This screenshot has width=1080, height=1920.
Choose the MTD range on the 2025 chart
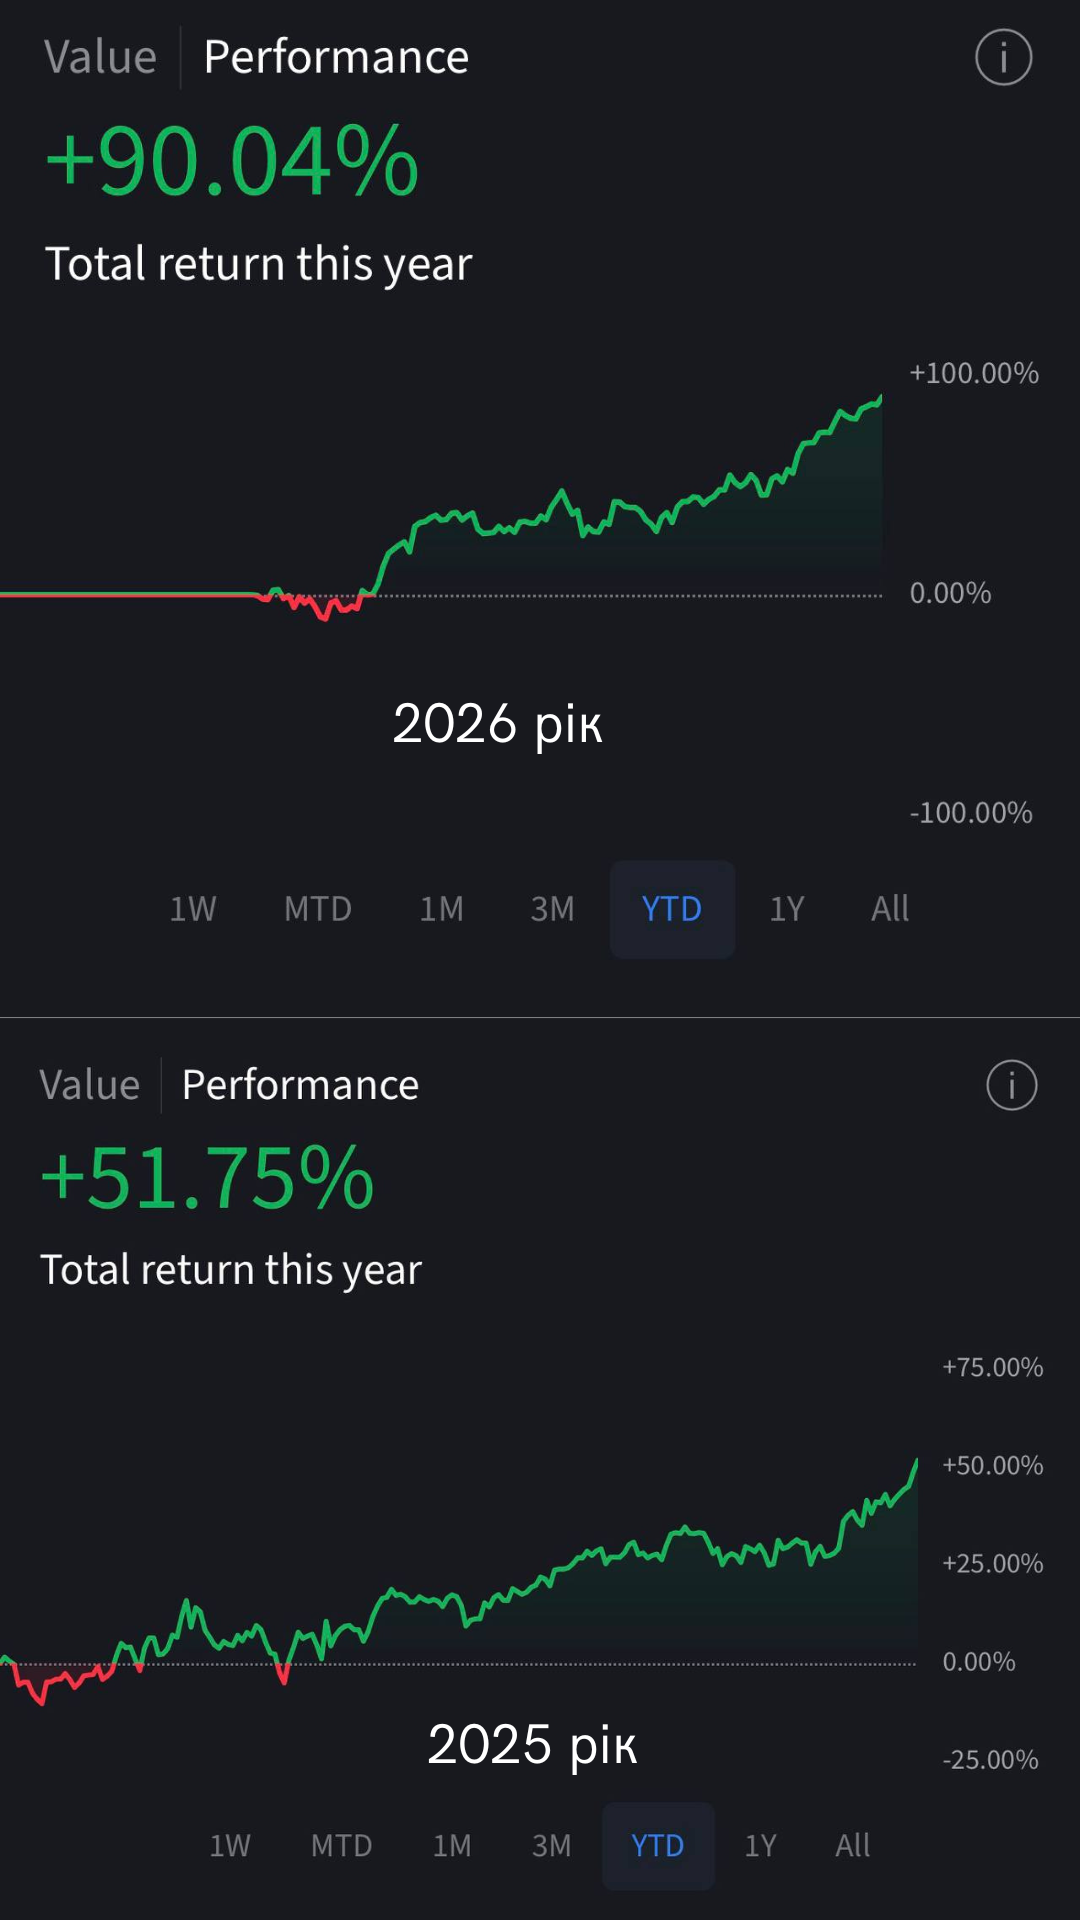pos(341,1846)
